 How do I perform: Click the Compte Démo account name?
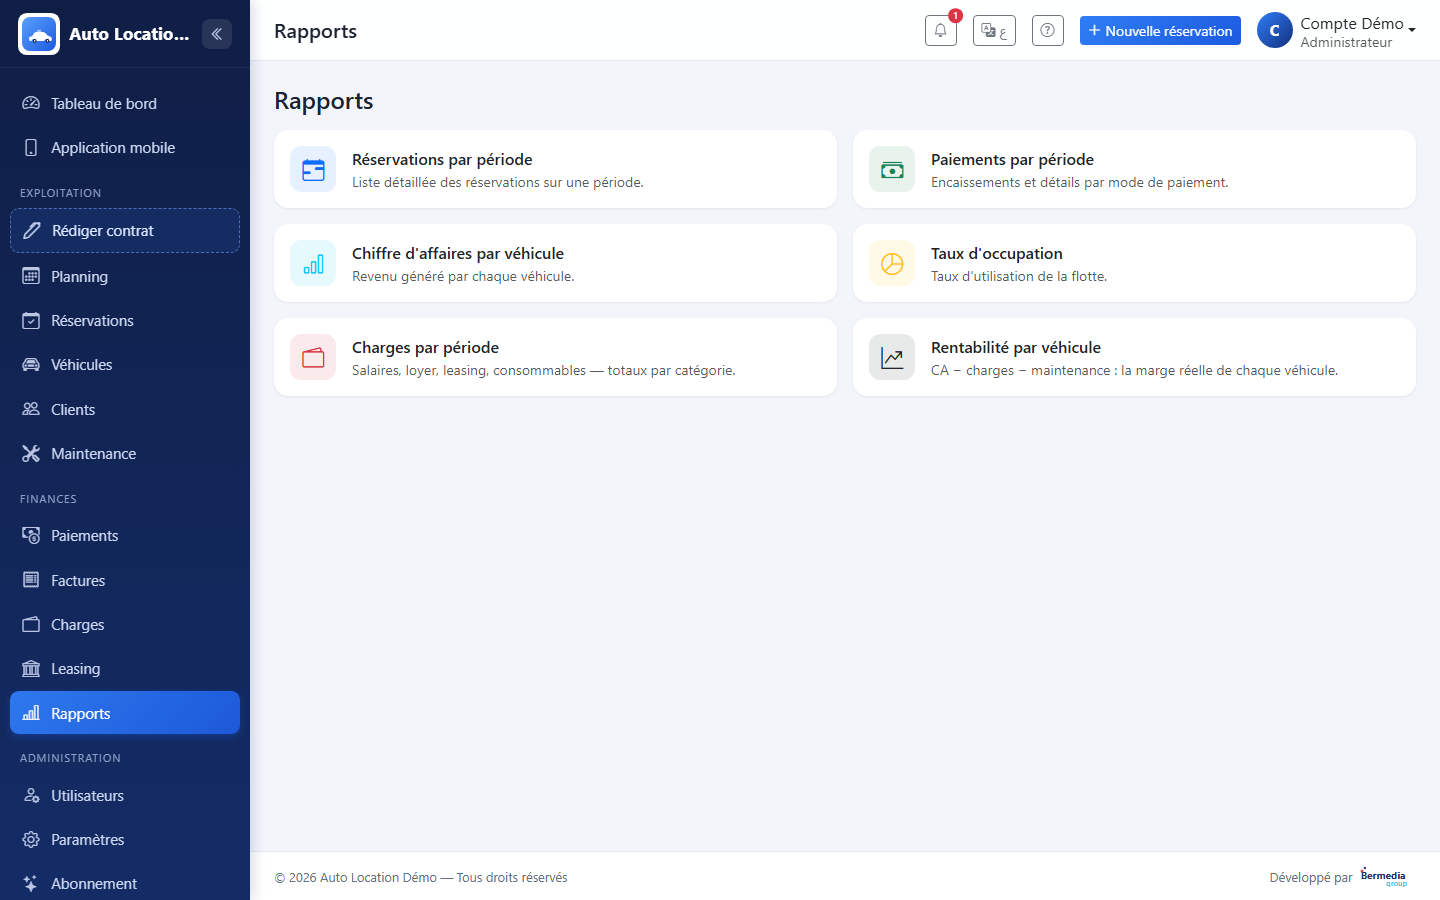tap(1352, 23)
